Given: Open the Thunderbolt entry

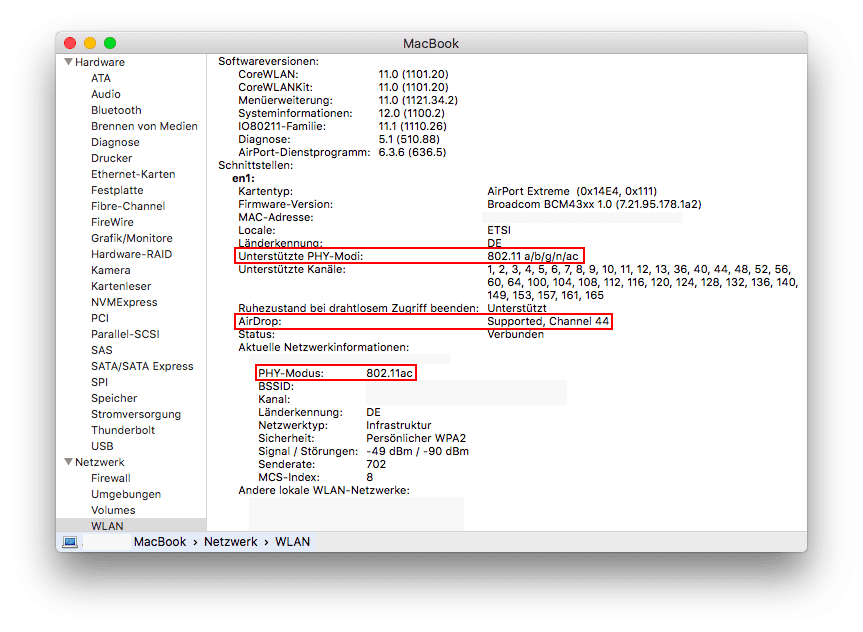Looking at the screenshot, I should 123,429.
